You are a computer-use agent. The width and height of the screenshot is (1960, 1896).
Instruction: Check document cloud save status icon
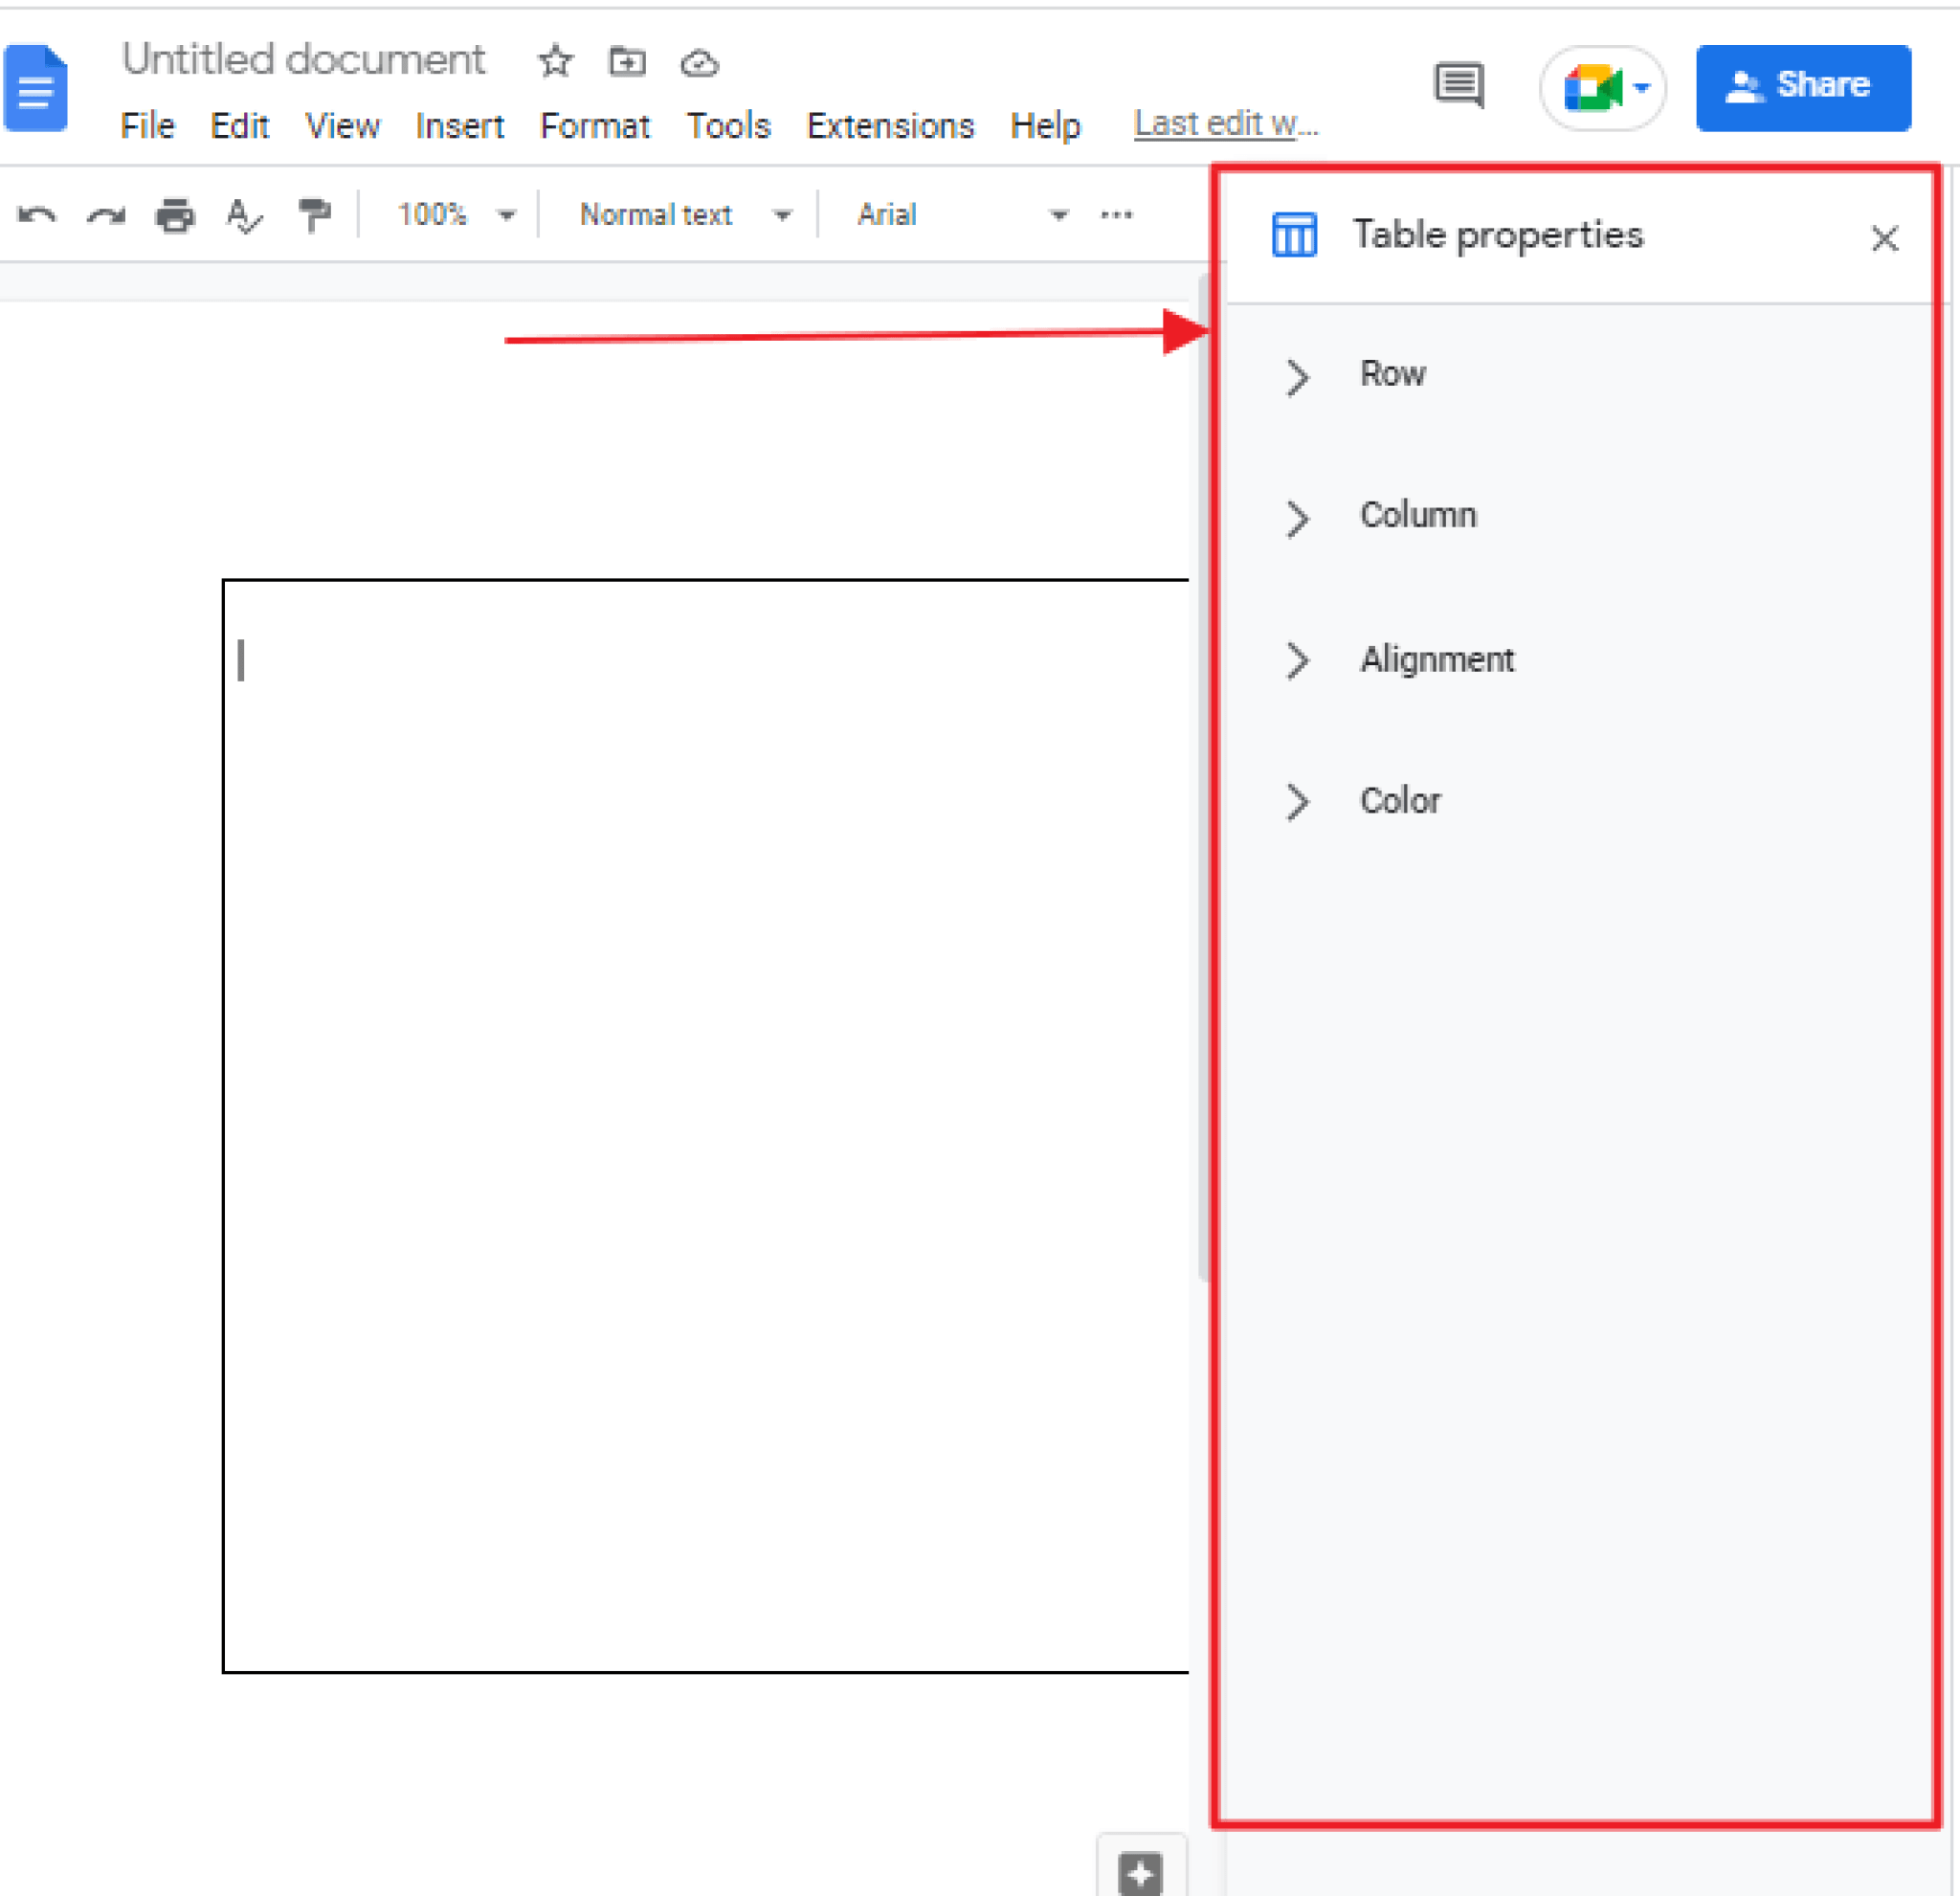699,62
